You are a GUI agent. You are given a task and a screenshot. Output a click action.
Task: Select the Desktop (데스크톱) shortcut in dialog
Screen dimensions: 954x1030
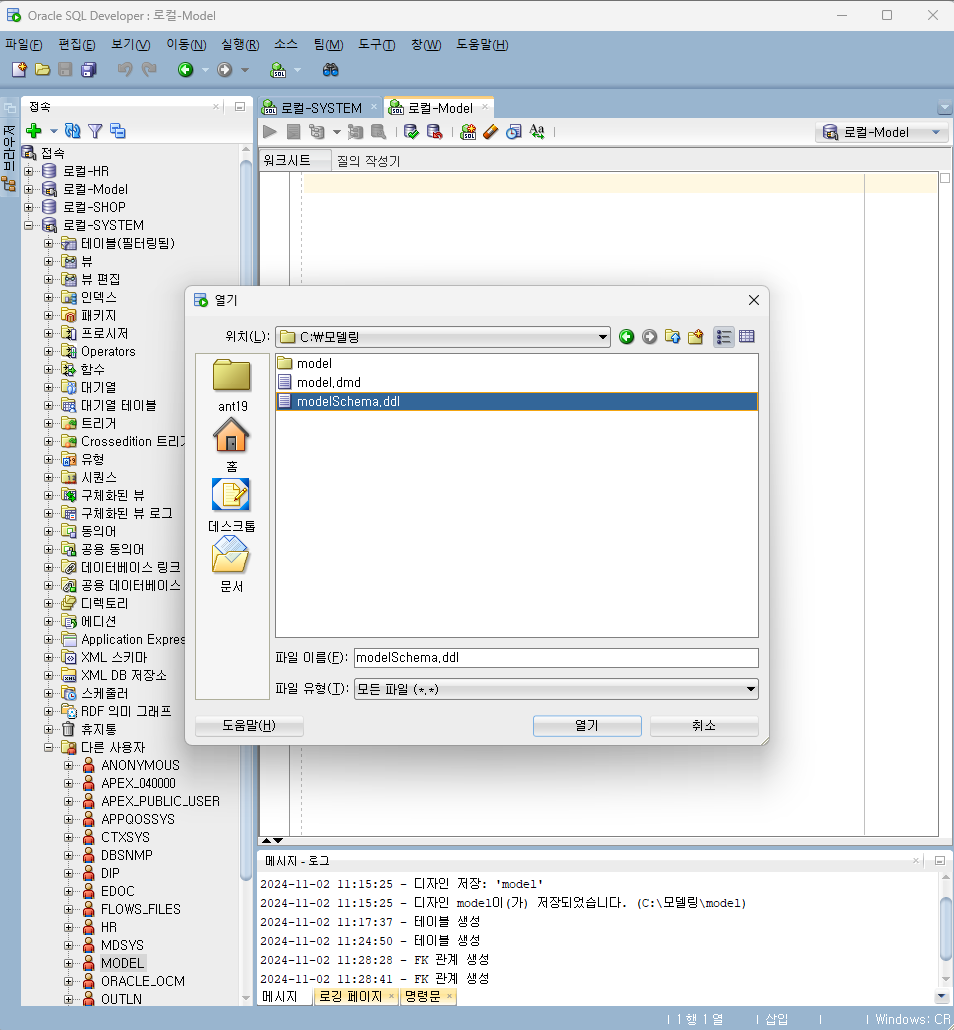[x=232, y=505]
